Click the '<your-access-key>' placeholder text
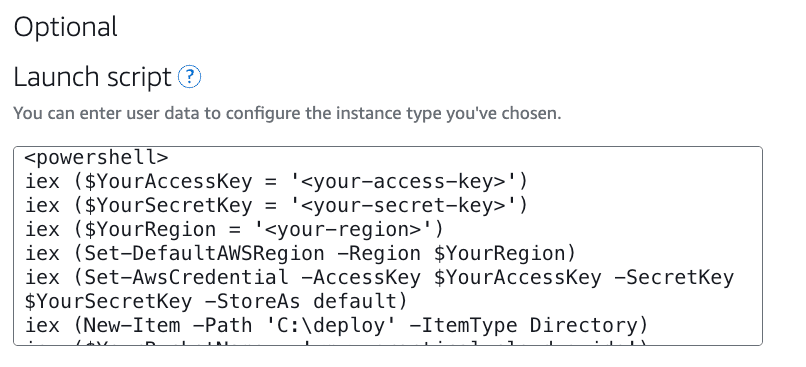The width and height of the screenshot is (806, 367). (402, 181)
